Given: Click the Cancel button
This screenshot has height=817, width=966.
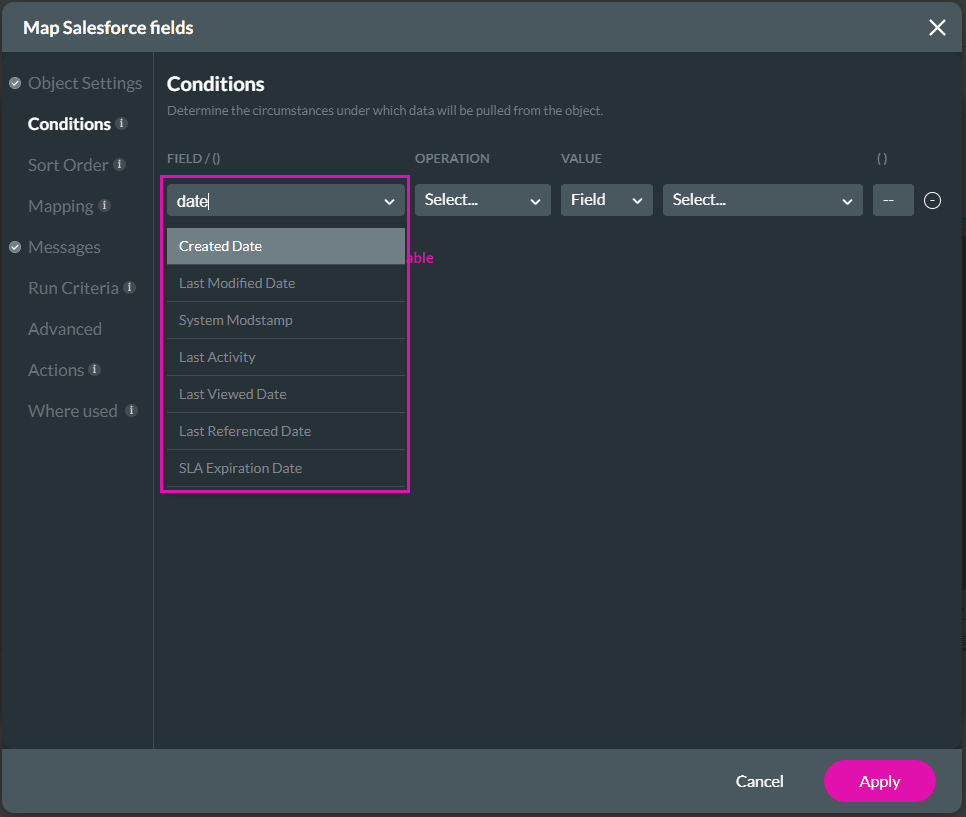Looking at the screenshot, I should (759, 781).
